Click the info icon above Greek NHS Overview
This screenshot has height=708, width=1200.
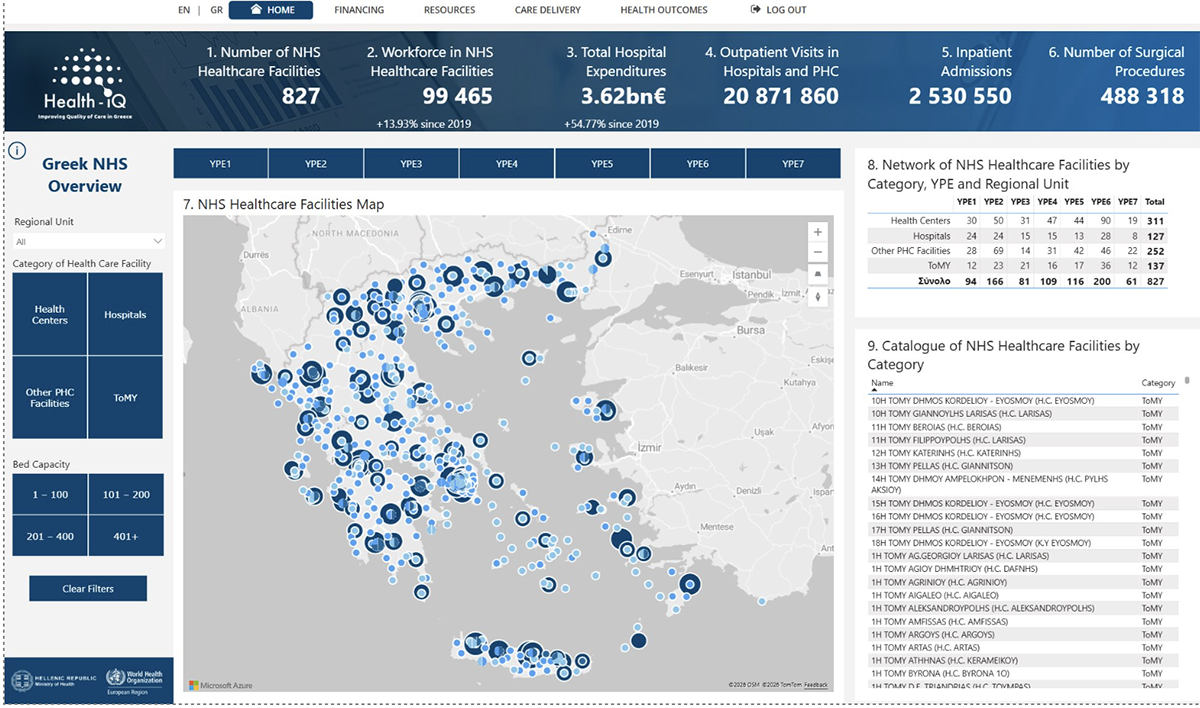coord(17,151)
